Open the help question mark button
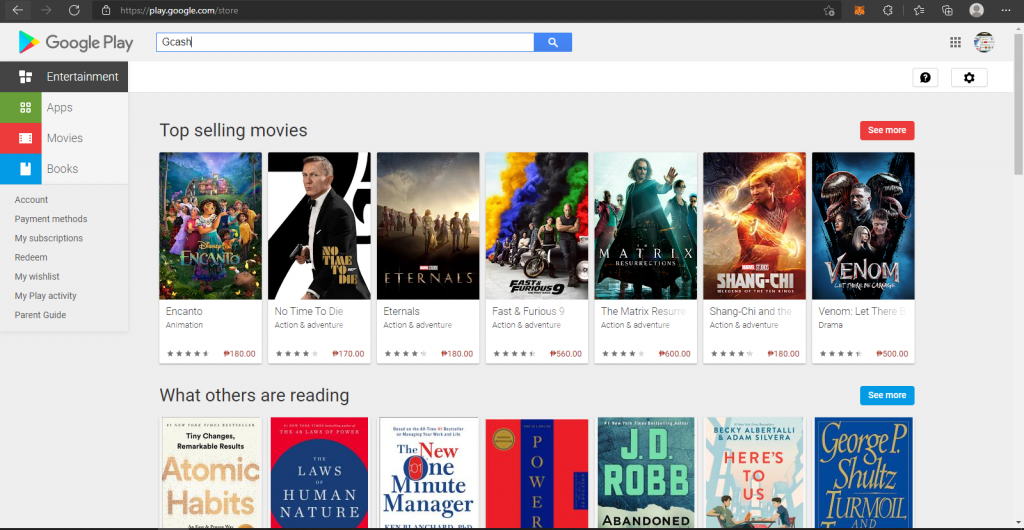1024x530 pixels. (925, 78)
